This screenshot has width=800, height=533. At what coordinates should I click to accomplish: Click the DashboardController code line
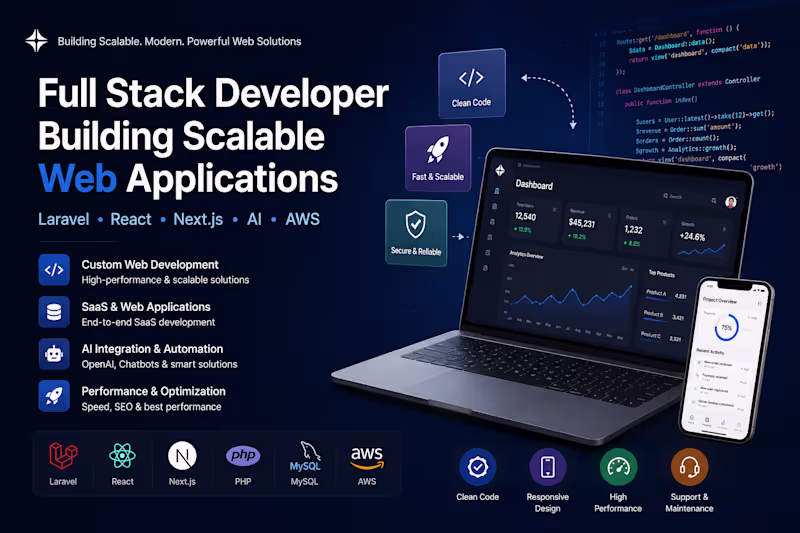tap(688, 85)
